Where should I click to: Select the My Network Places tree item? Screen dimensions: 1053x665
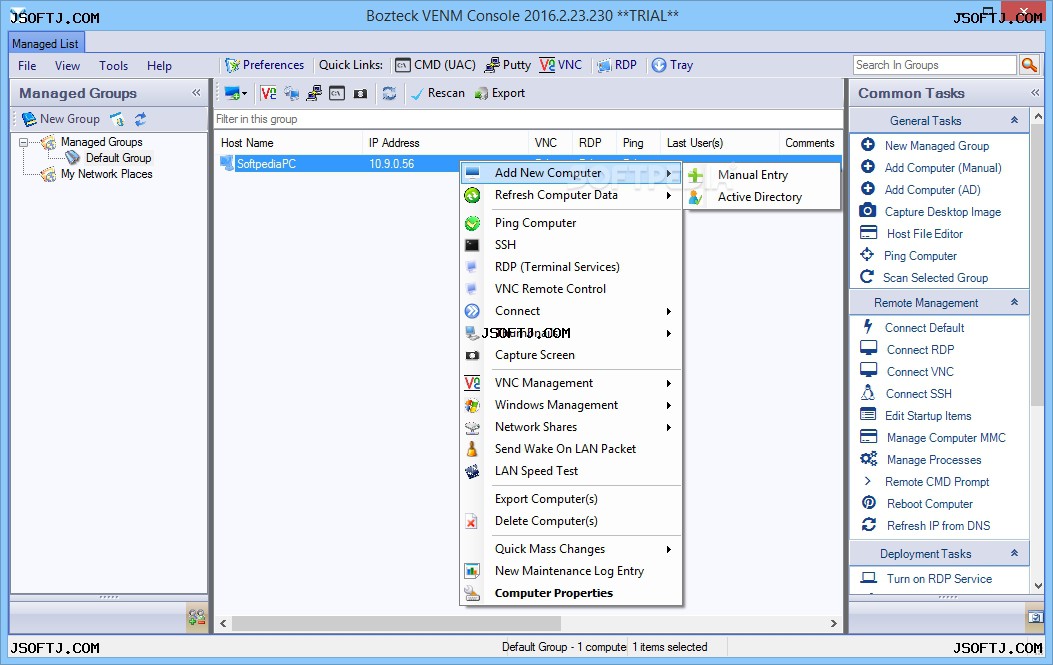pyautogui.click(x=106, y=174)
